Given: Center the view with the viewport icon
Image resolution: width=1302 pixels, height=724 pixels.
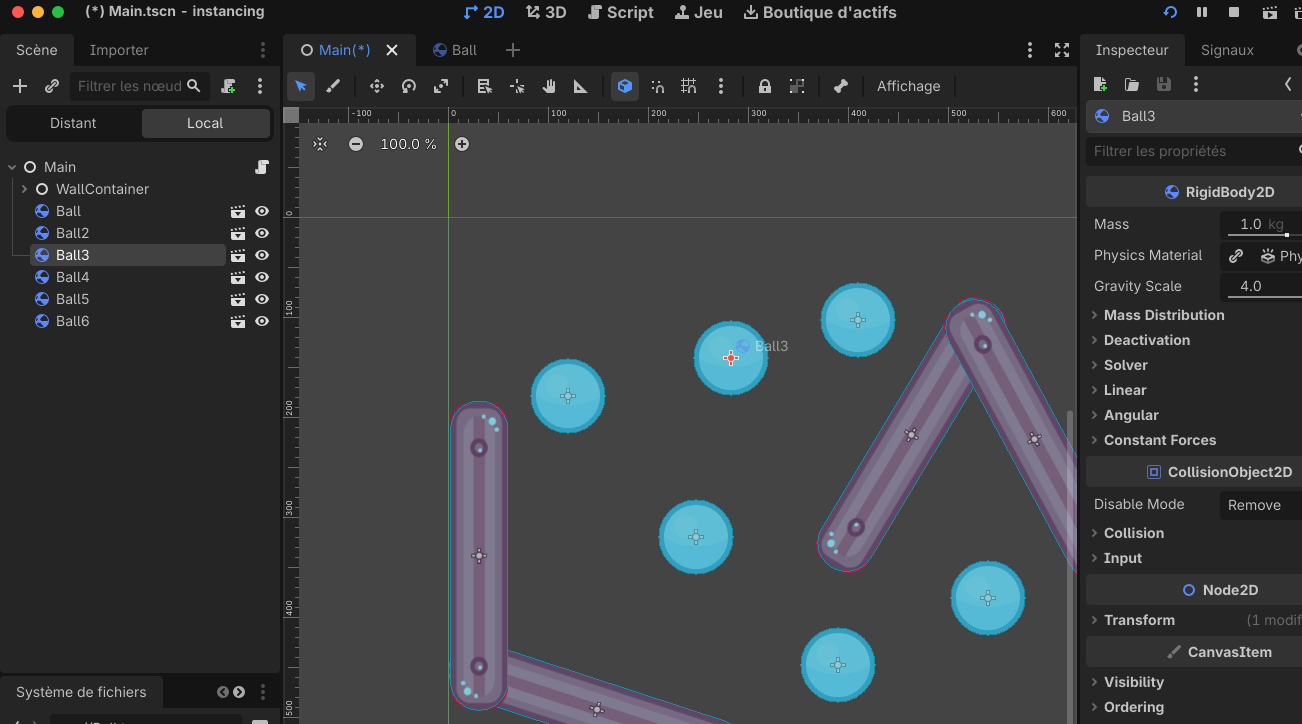Looking at the screenshot, I should (x=320, y=144).
